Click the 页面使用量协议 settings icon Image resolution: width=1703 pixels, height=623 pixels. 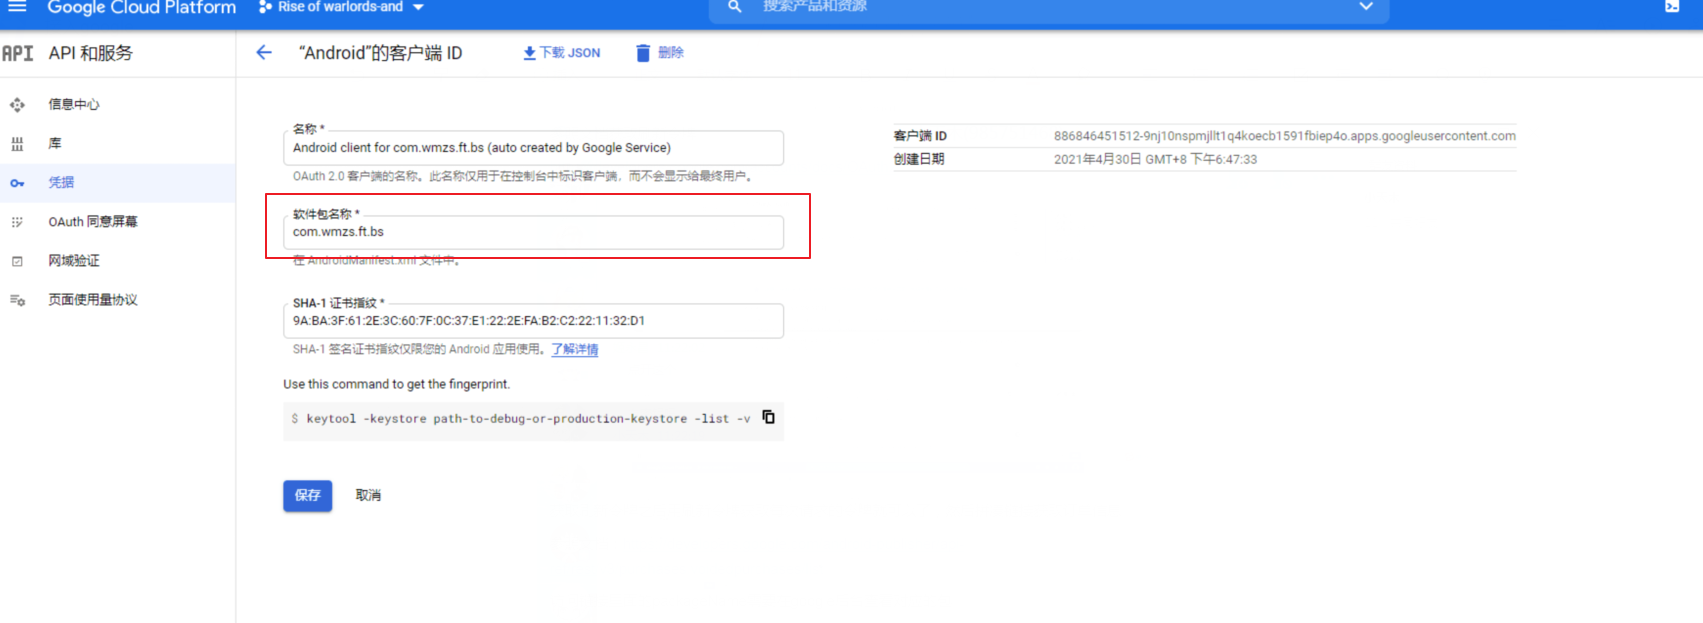[x=17, y=300]
